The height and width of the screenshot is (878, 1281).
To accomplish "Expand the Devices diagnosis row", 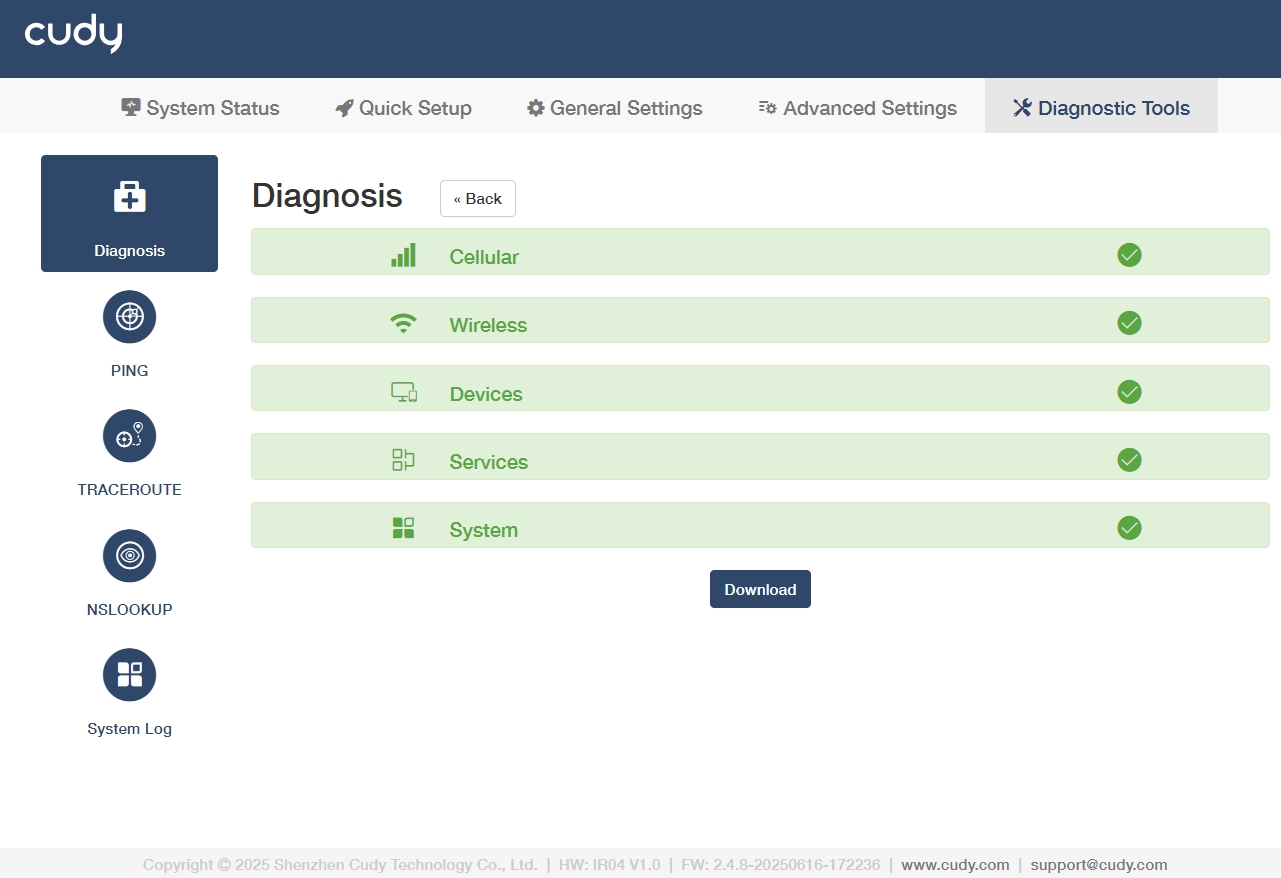I will [760, 388].
